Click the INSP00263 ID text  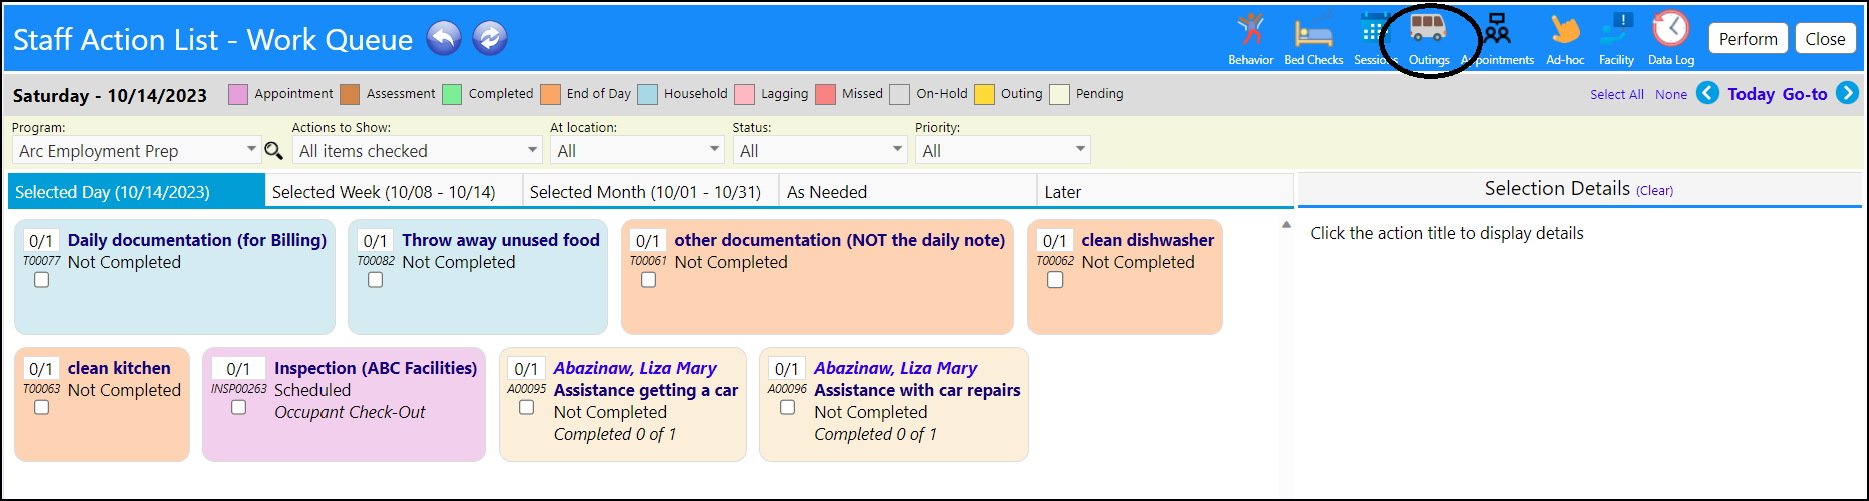pos(239,389)
